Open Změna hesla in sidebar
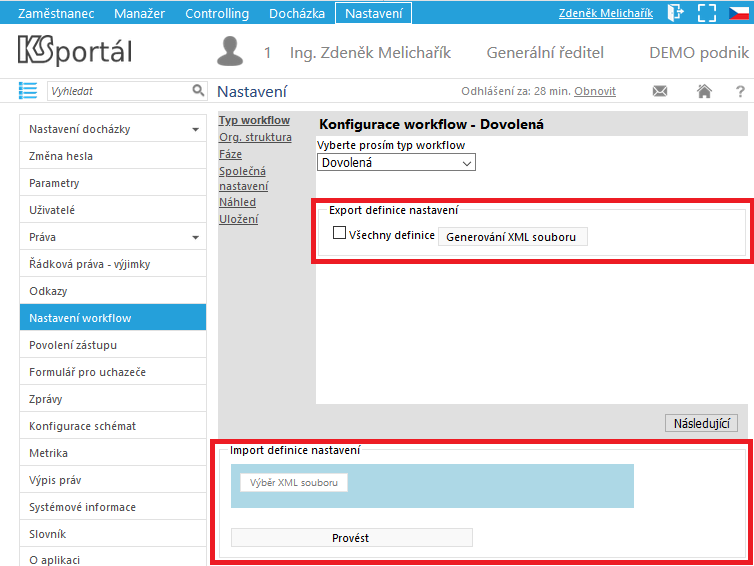Screen dimensions: 754x566 (x=113, y=156)
